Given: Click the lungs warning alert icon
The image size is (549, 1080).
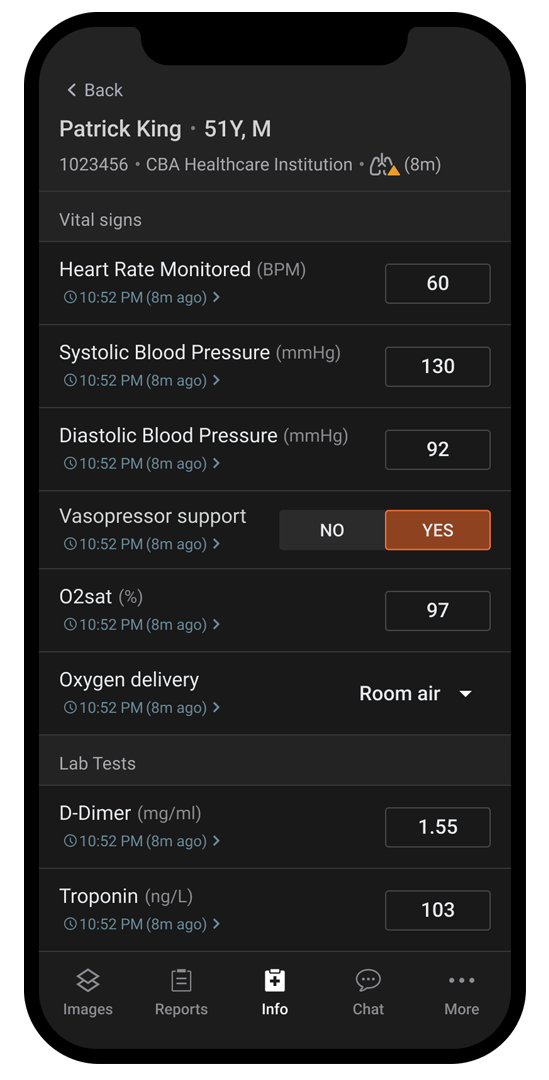Looking at the screenshot, I should coord(384,165).
